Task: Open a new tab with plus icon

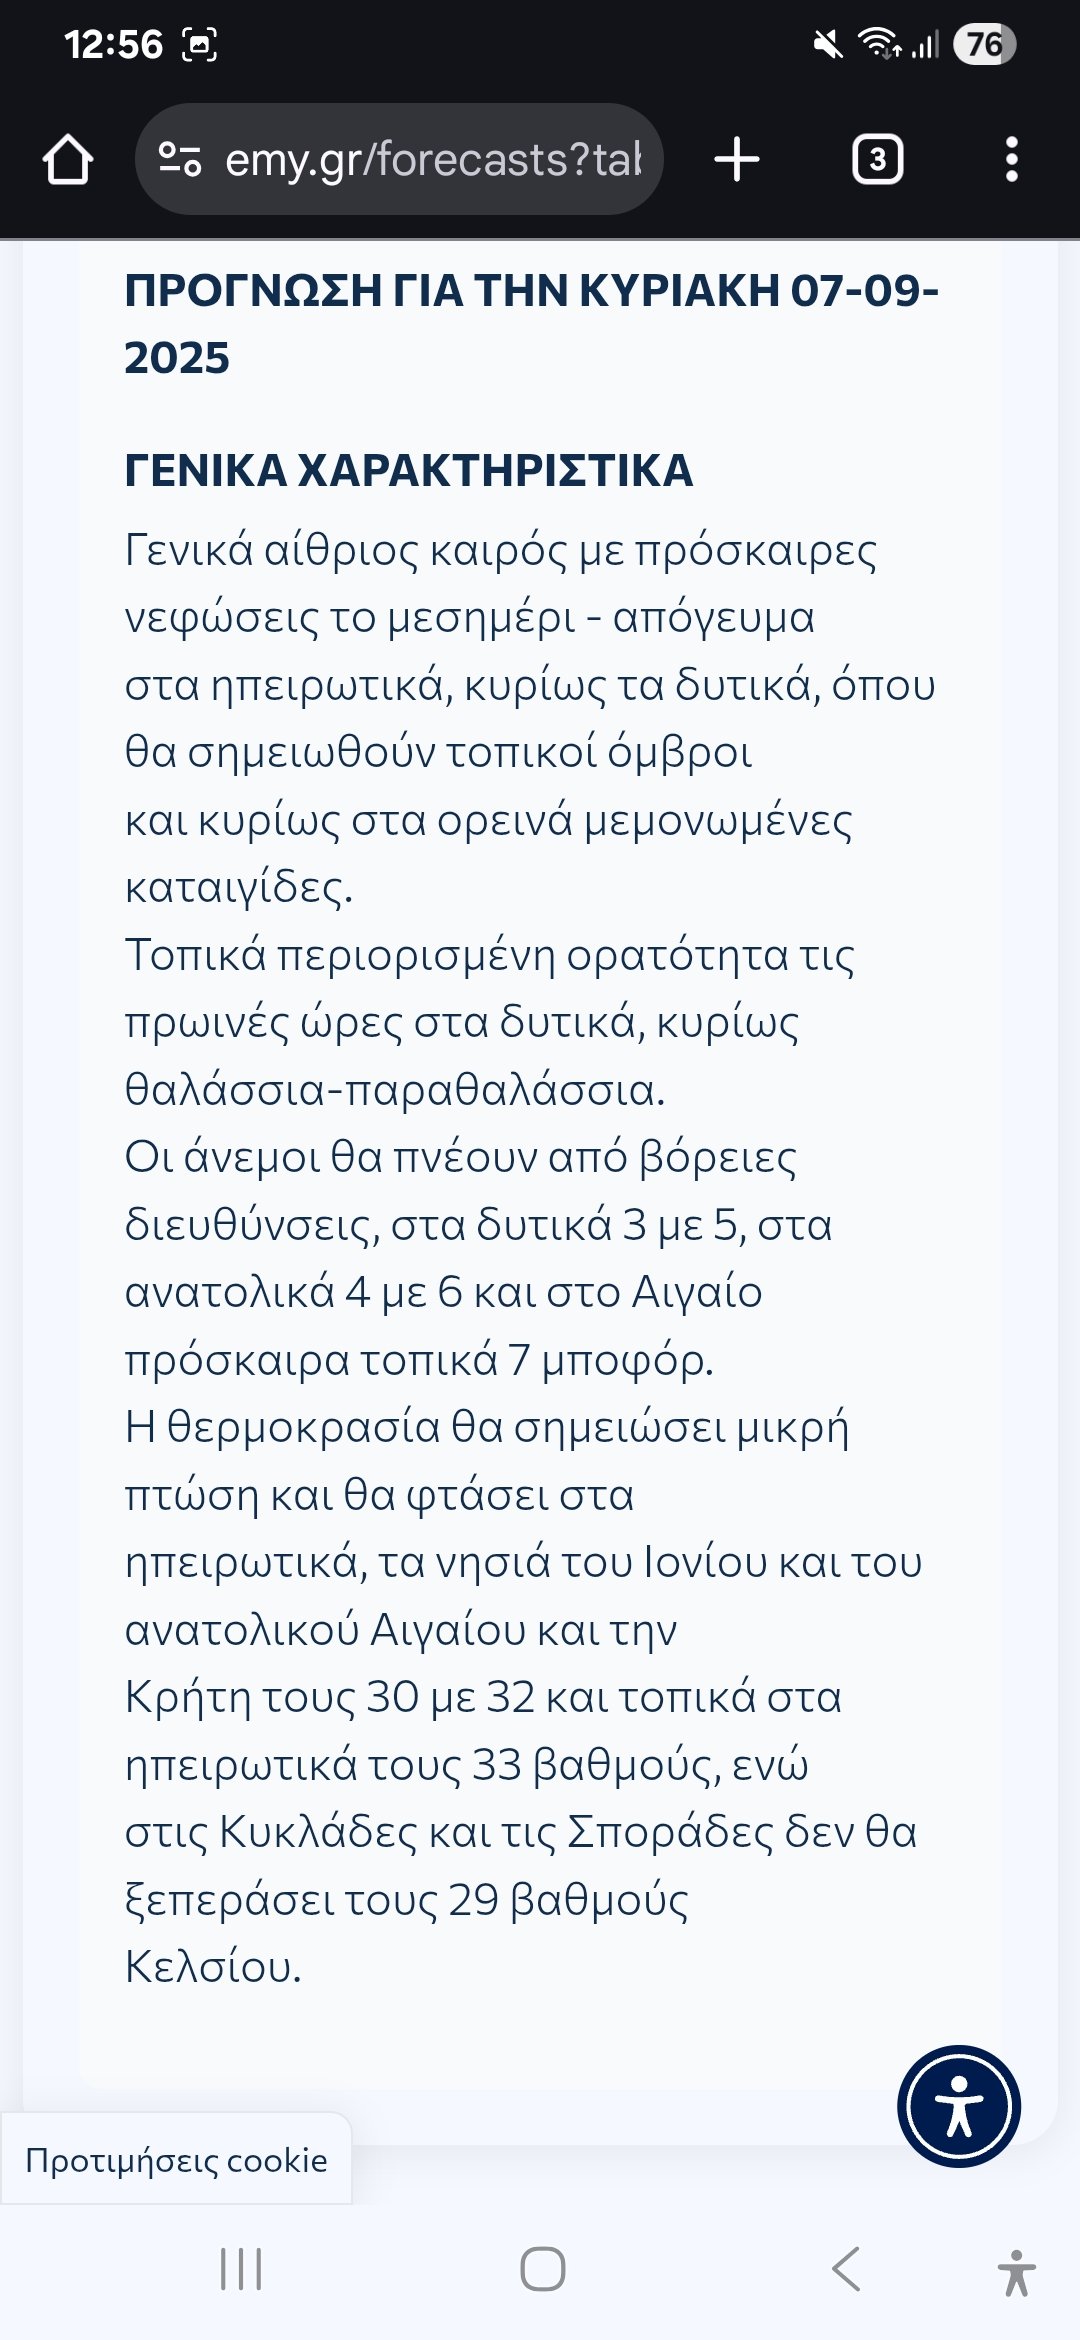Action: (737, 160)
